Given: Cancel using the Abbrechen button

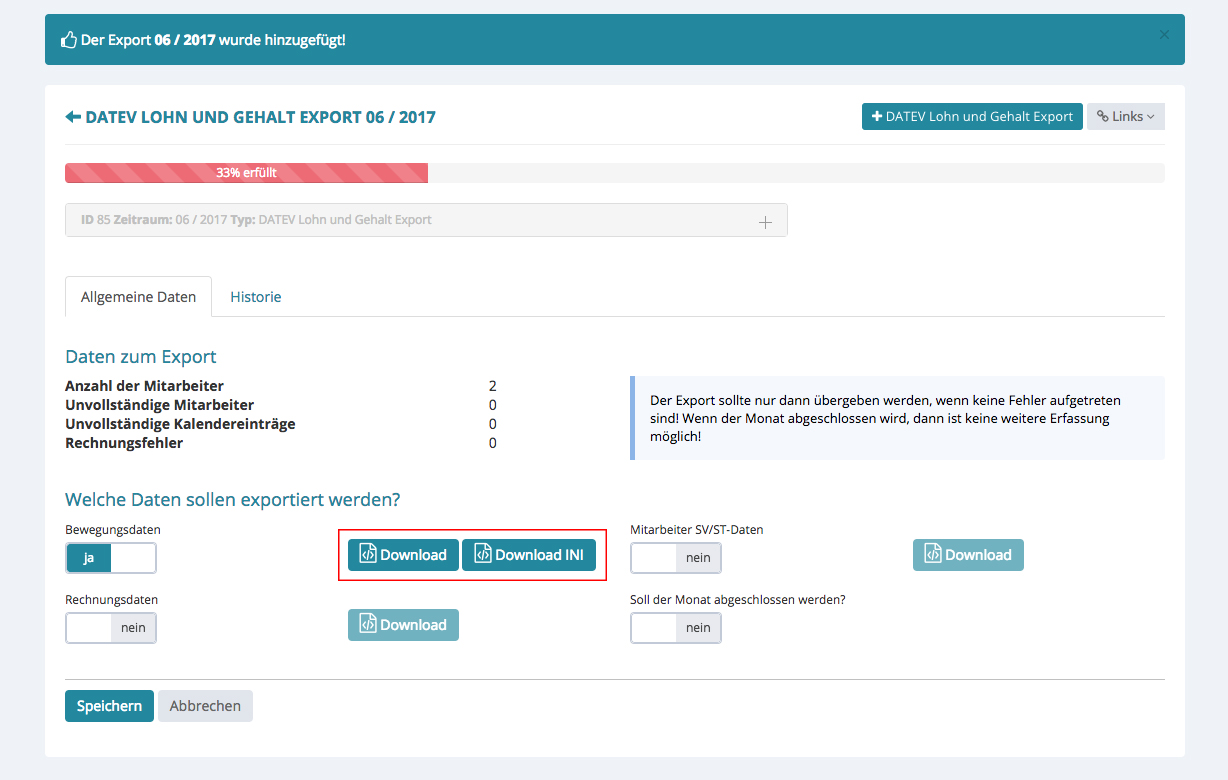Looking at the screenshot, I should pyautogui.click(x=205, y=706).
